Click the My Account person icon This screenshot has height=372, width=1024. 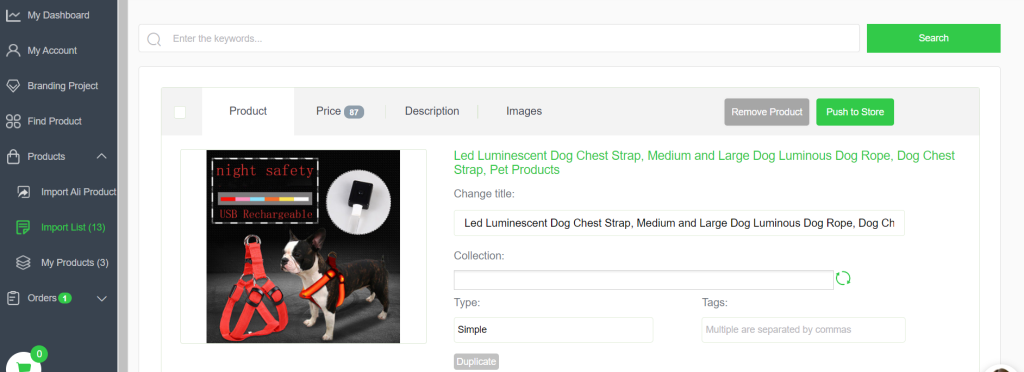pos(13,50)
